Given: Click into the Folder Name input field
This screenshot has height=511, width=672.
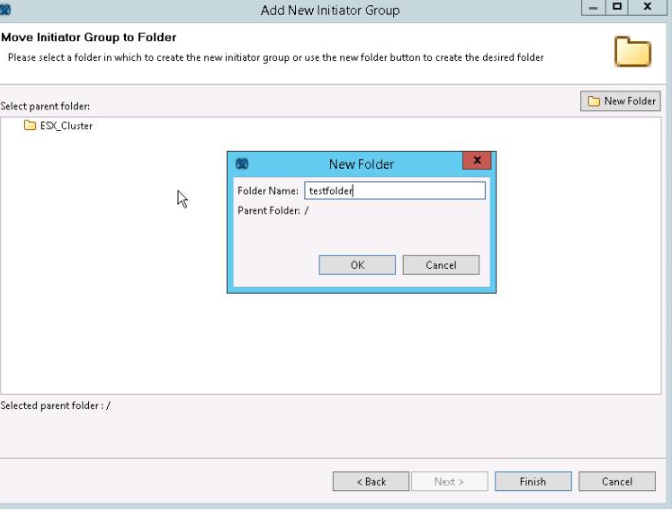Looking at the screenshot, I should 395,191.
